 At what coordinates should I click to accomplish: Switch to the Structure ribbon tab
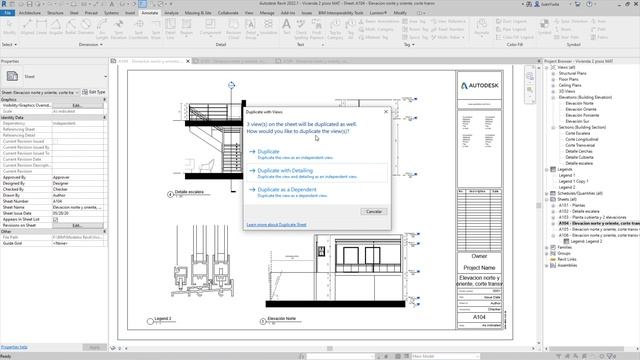[x=55, y=13]
